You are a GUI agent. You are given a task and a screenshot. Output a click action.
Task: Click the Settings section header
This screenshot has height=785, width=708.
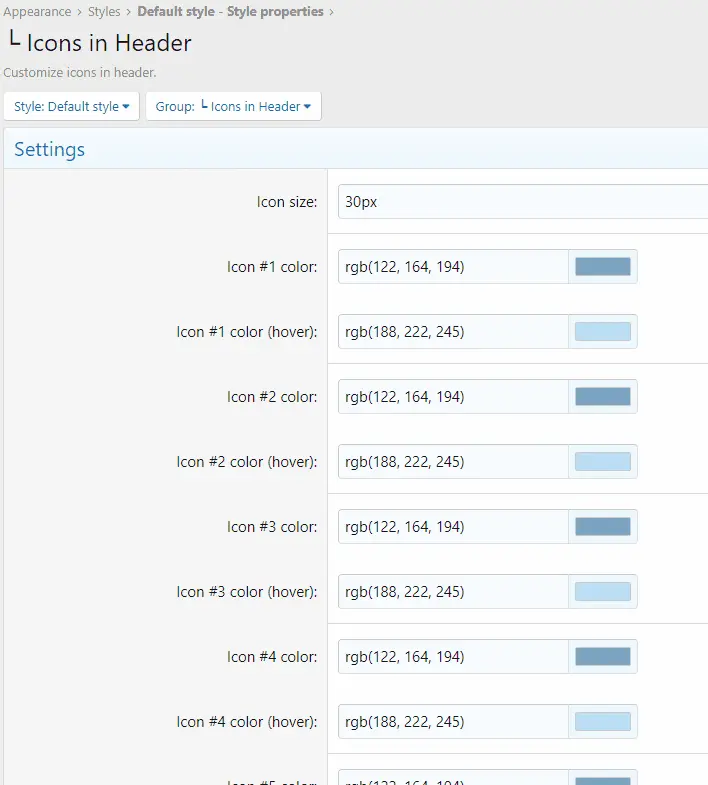tap(50, 150)
